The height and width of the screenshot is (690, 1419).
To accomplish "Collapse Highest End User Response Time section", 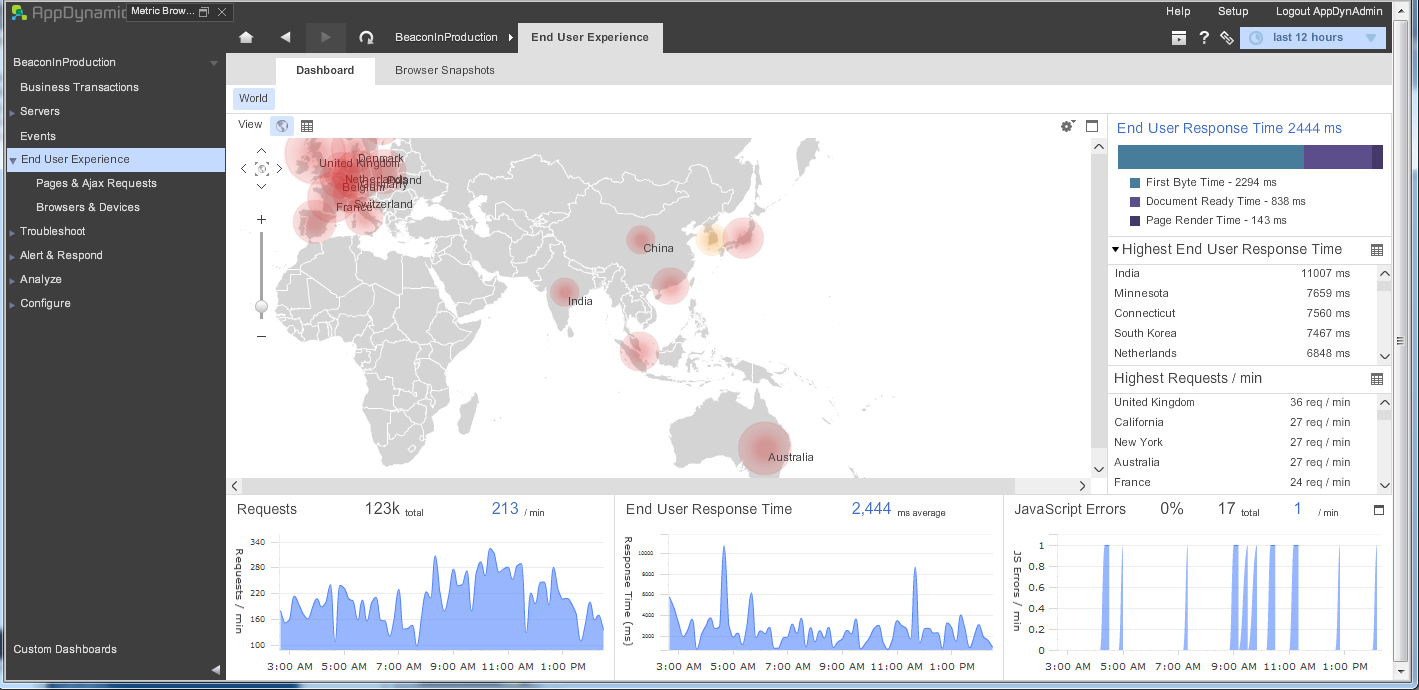I will tap(1115, 250).
